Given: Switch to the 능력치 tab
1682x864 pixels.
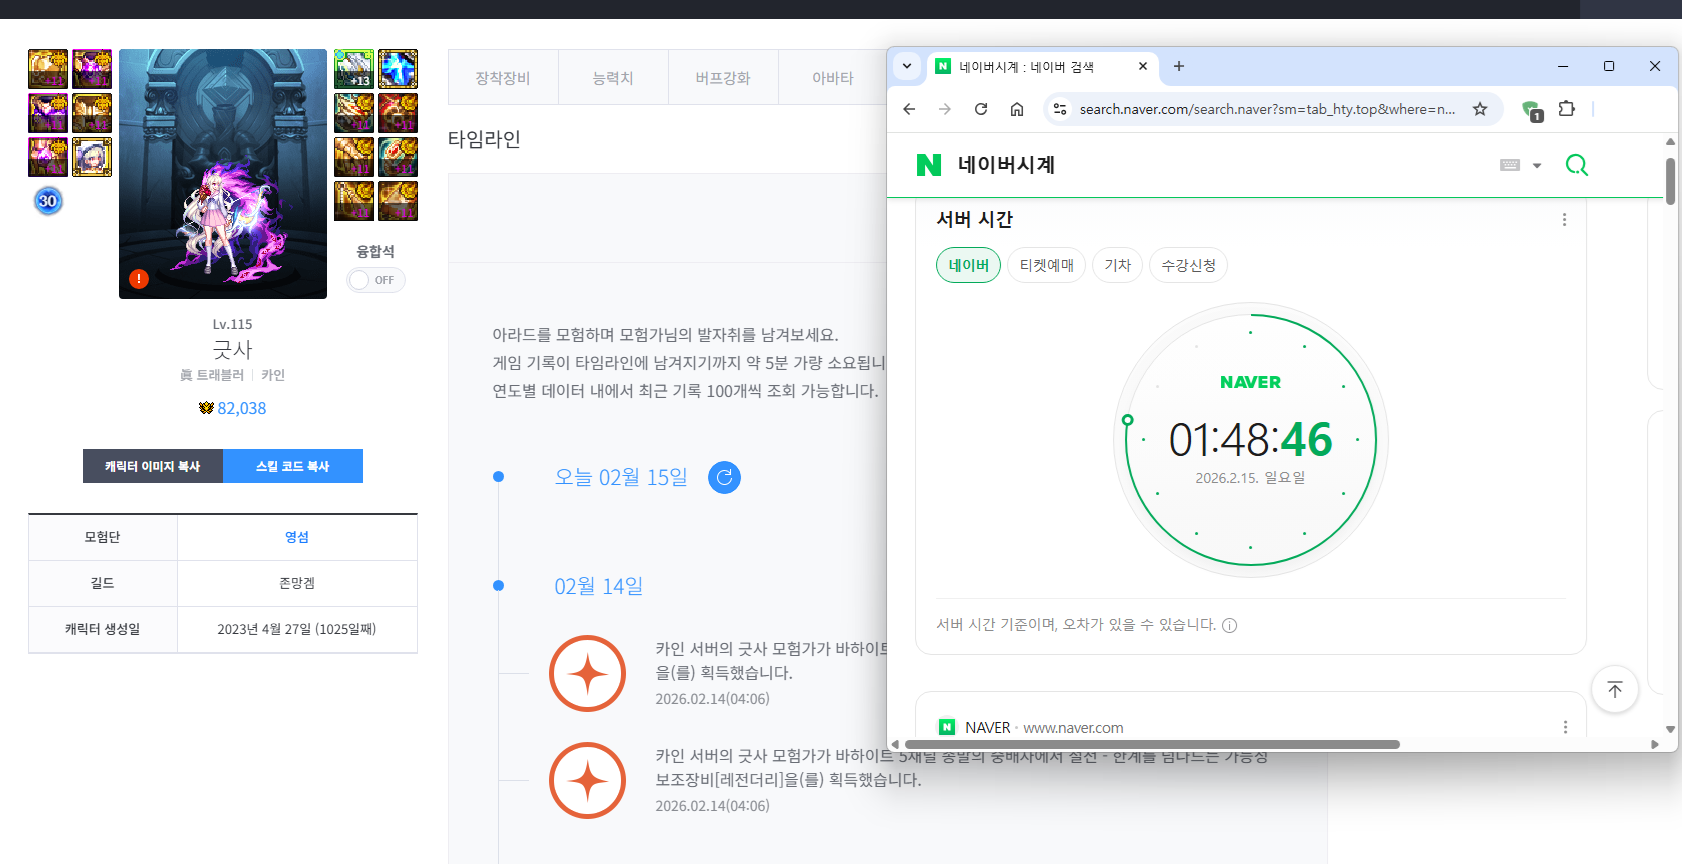Looking at the screenshot, I should click(x=613, y=78).
